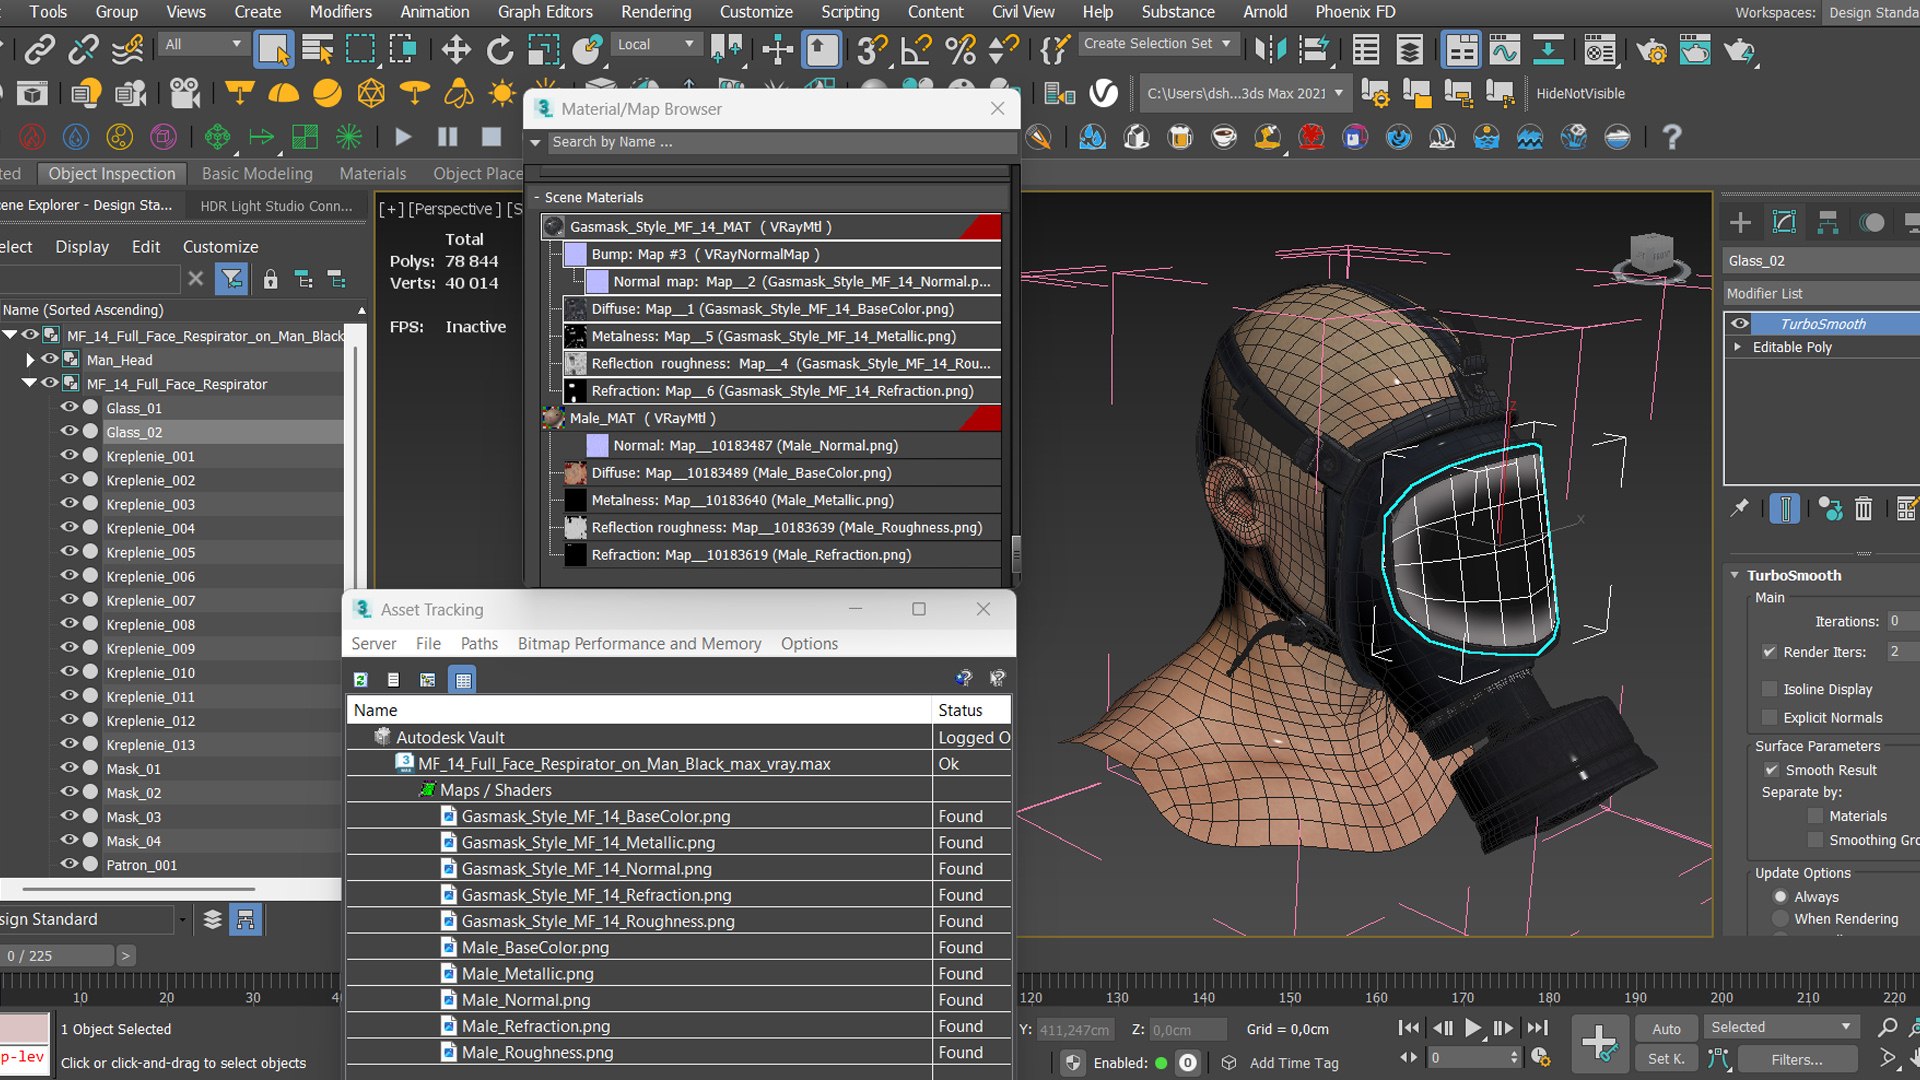Select the Move transform tool
1920x1080 pixels.
(456, 49)
